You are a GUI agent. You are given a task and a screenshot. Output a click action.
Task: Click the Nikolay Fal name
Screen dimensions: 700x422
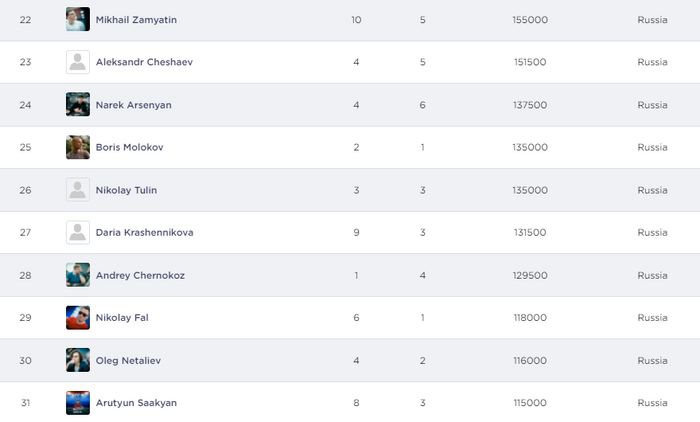click(122, 317)
